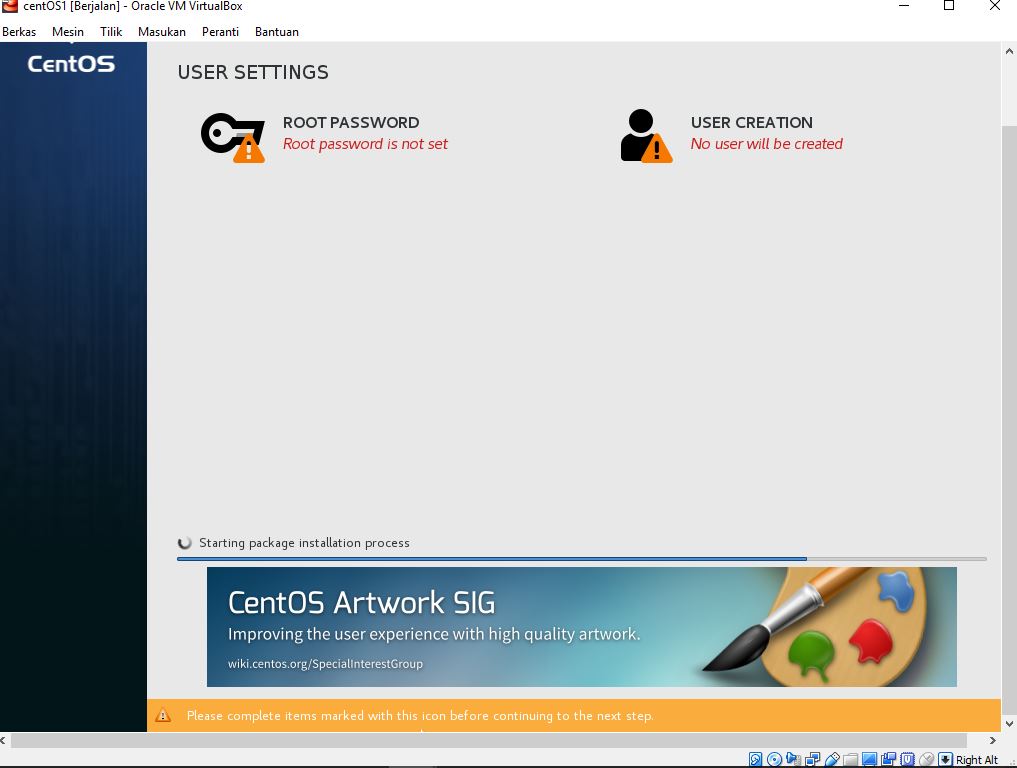Screen dimensions: 1017x768
Task: Minimize the VirtualBox window
Action: (903, 6)
